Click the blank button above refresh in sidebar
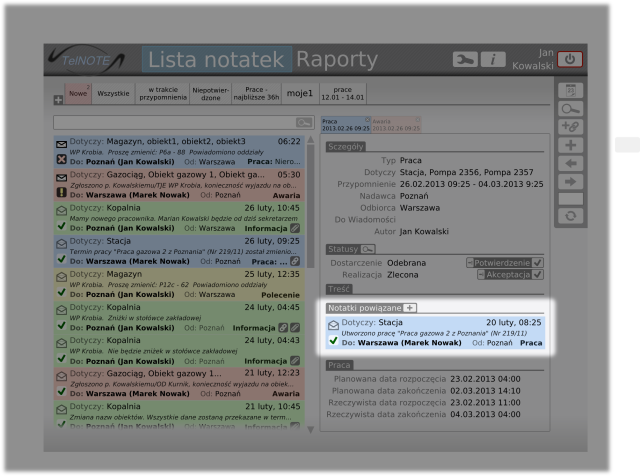Image resolution: width=640 pixels, height=476 pixels. tap(571, 199)
